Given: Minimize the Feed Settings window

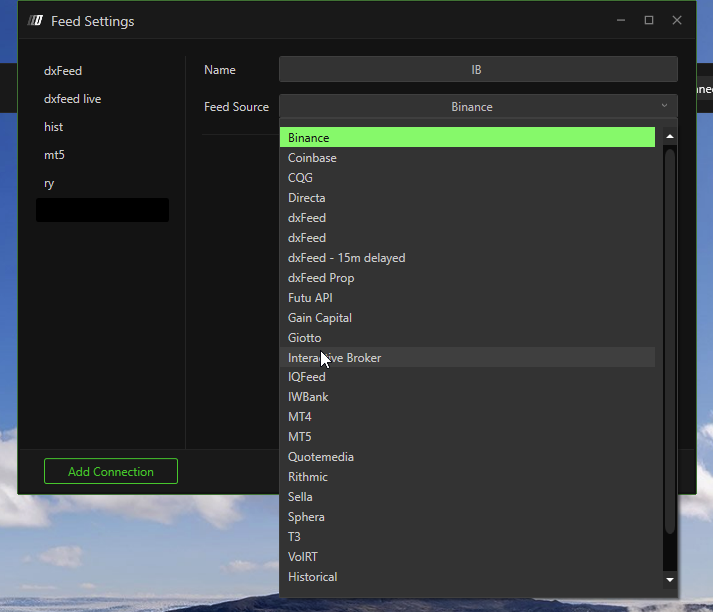Looking at the screenshot, I should 620,20.
